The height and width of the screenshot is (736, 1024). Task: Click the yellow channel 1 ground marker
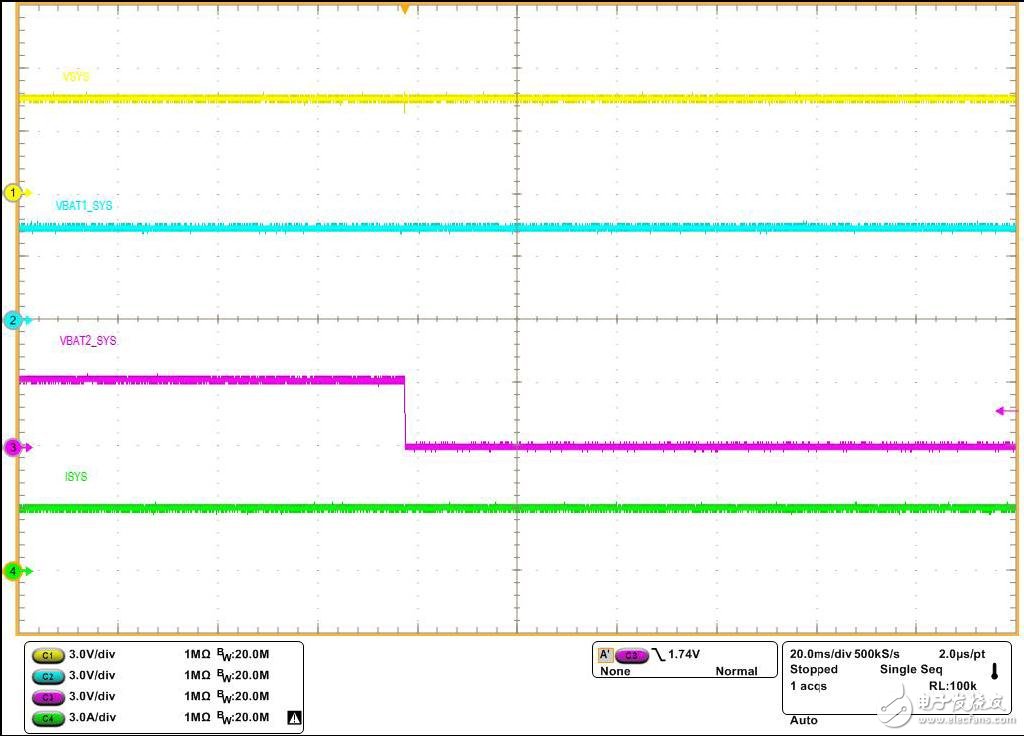(13, 192)
